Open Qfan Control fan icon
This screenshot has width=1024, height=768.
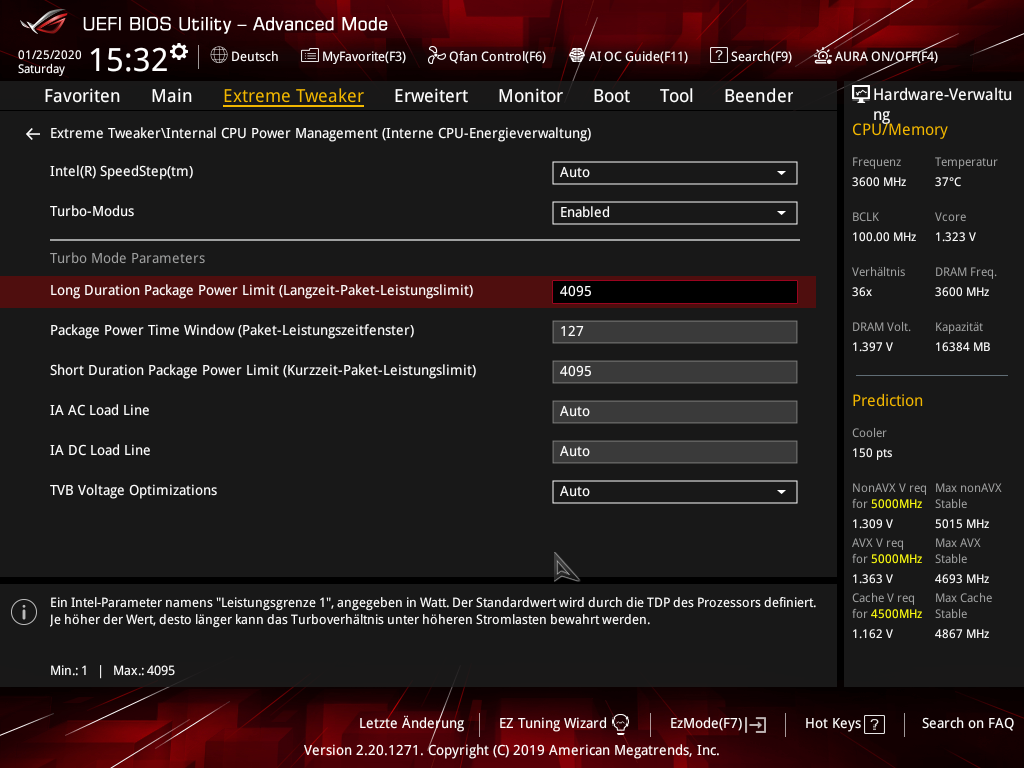tap(436, 56)
